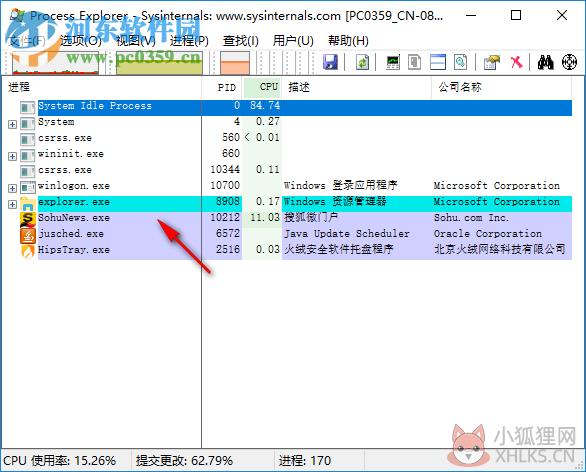Click the CPU 使用率 status bar entry
Viewport: 586px width, 472px height.
click(x=60, y=460)
